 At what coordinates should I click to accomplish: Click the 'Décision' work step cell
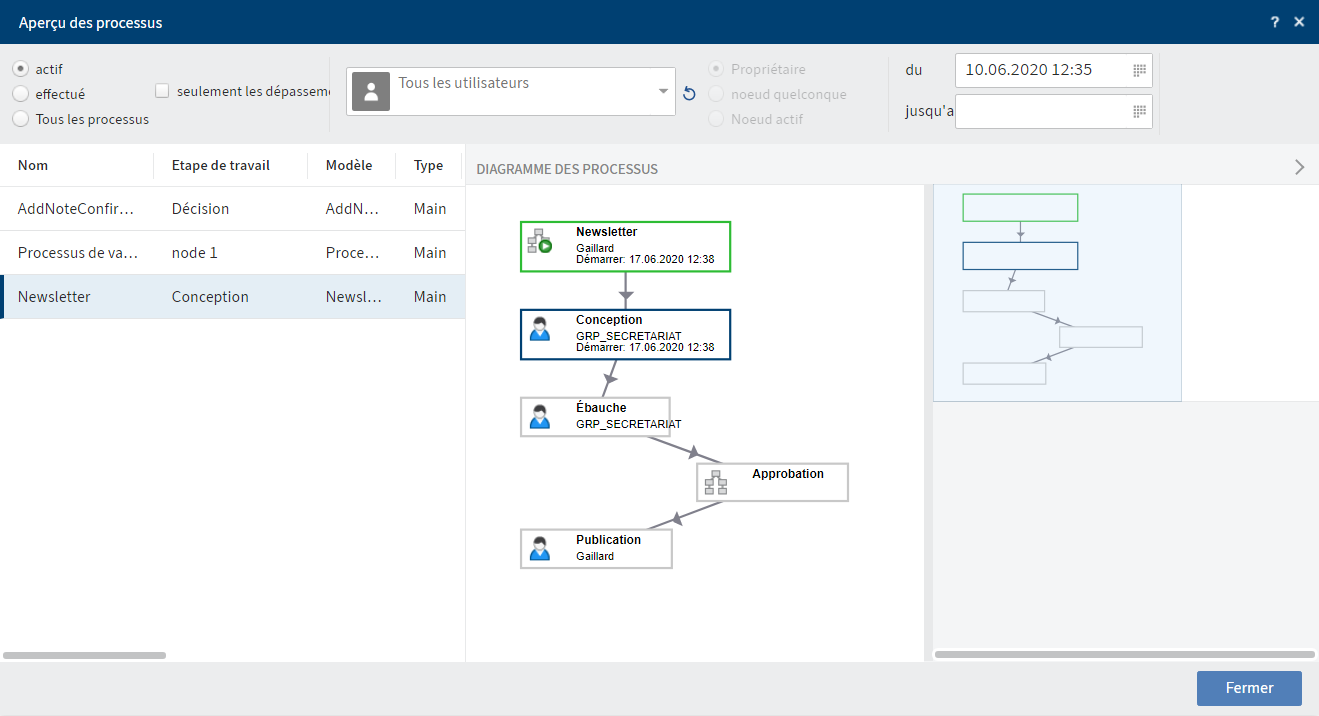200,209
